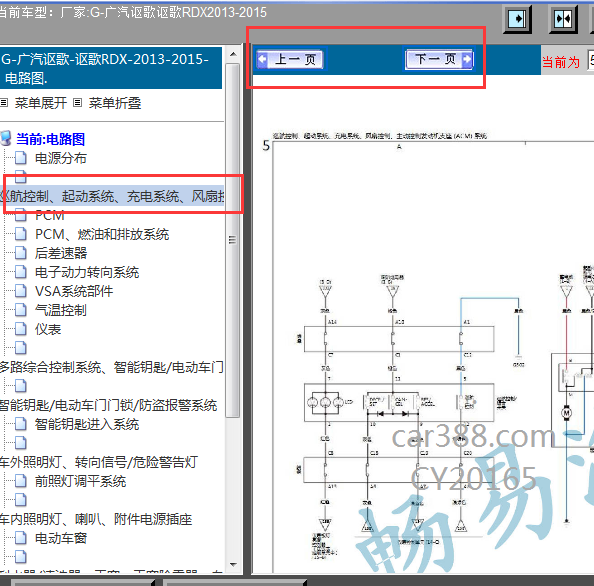The height and width of the screenshot is (586, 594).
Task: Open the 后差速器 entry
Action: [x=61, y=253]
